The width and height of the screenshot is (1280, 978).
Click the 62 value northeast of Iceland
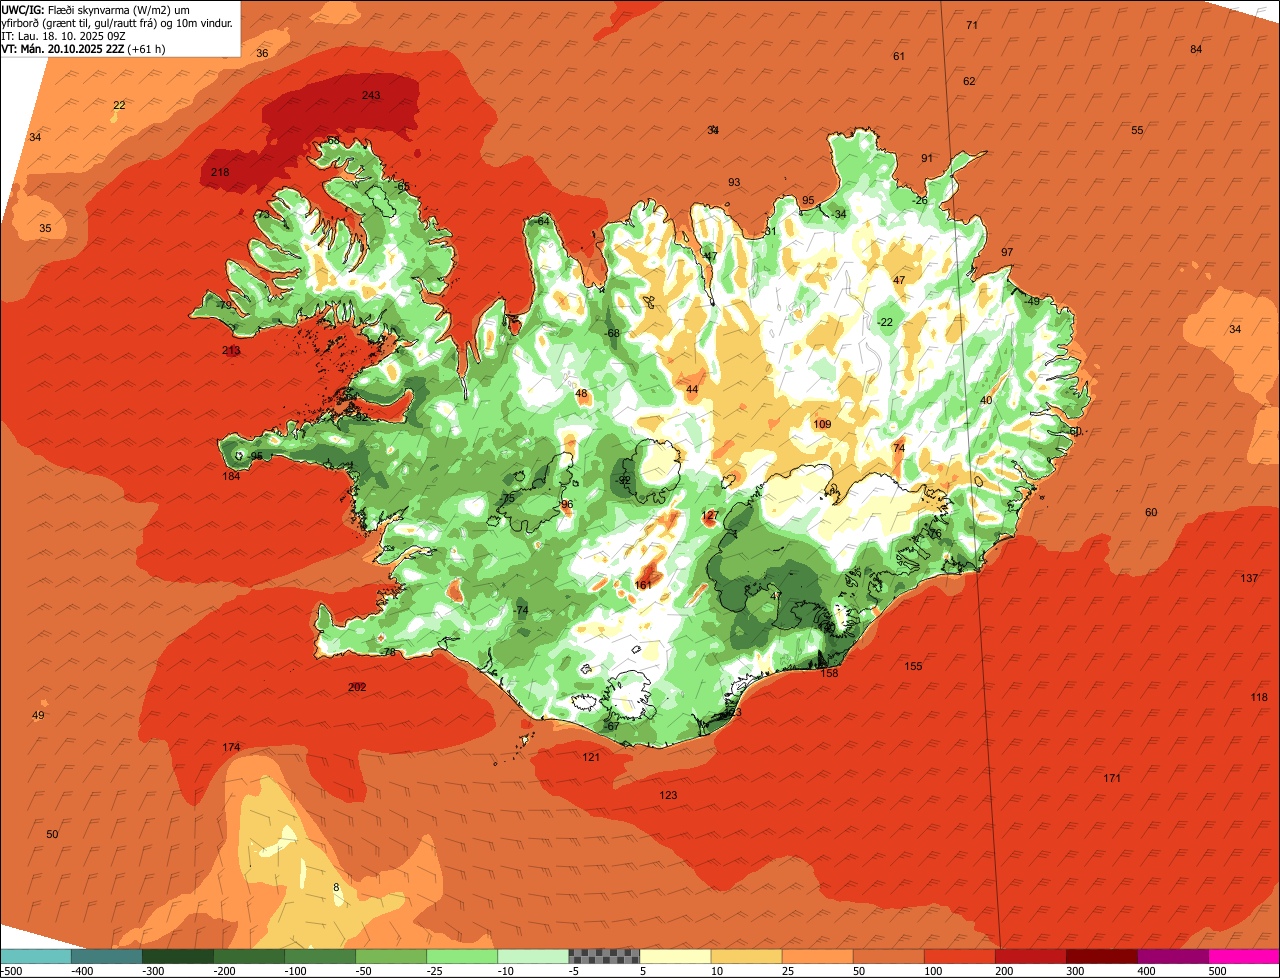pyautogui.click(x=969, y=81)
